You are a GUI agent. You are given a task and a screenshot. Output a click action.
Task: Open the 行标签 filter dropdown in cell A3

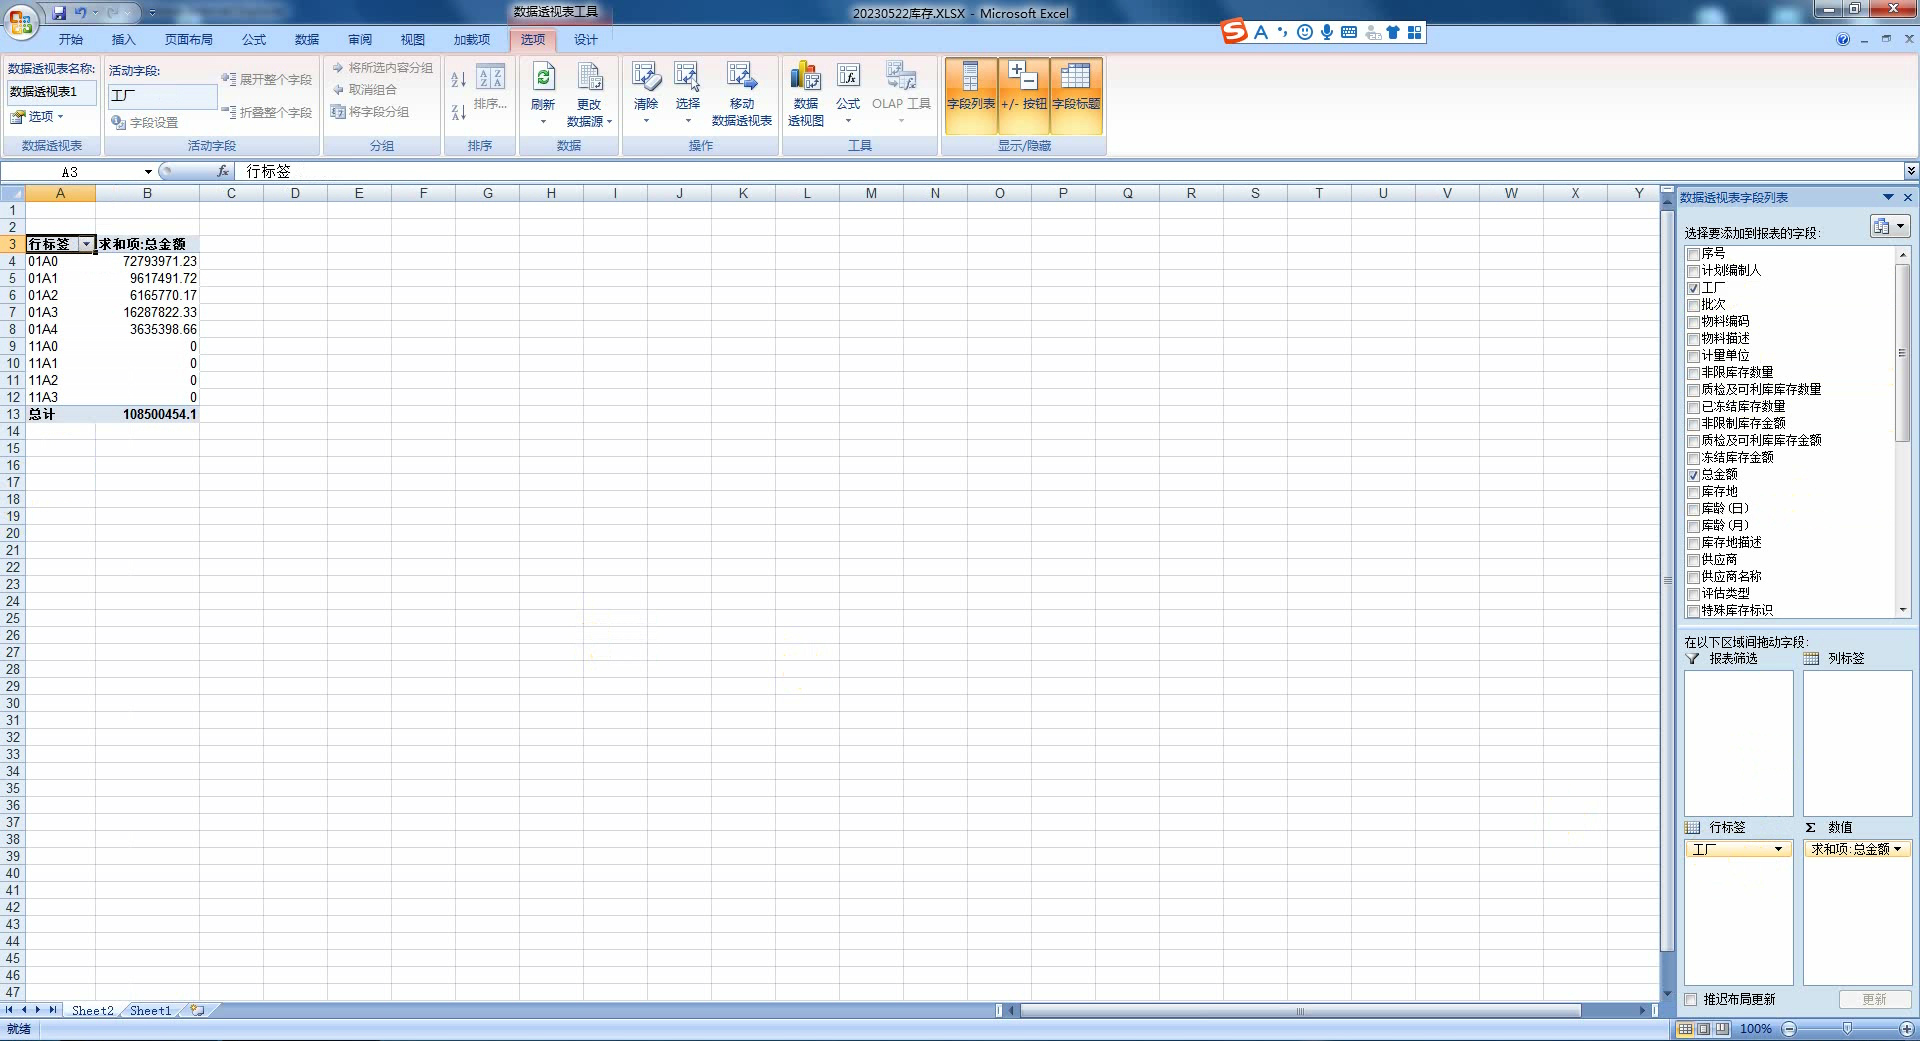pos(86,245)
